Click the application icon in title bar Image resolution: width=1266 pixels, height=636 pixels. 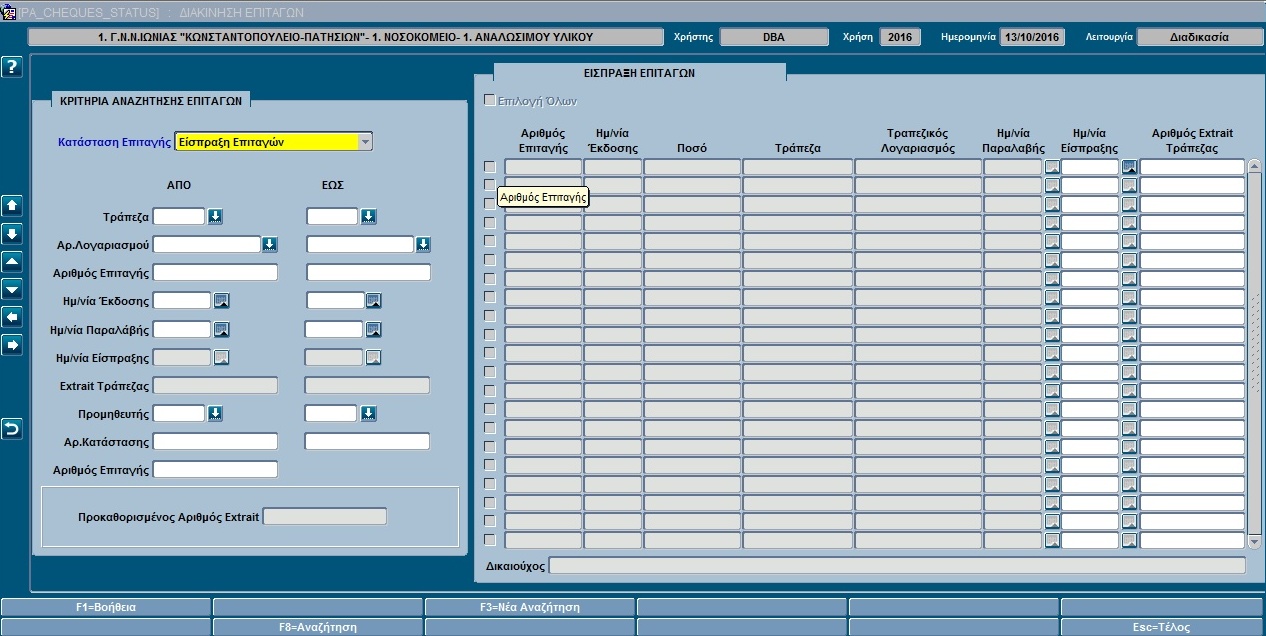pyautogui.click(x=8, y=12)
